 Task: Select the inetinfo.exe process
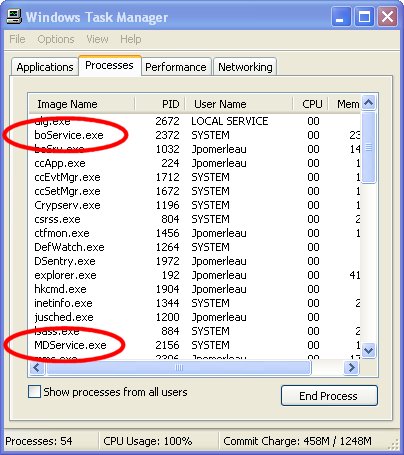pos(63,303)
